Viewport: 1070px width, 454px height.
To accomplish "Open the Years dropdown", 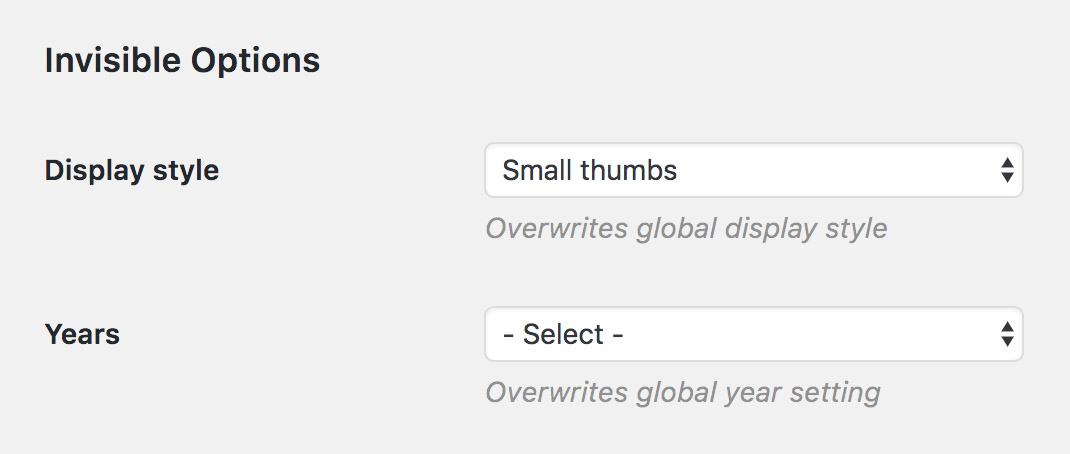I will point(753,334).
